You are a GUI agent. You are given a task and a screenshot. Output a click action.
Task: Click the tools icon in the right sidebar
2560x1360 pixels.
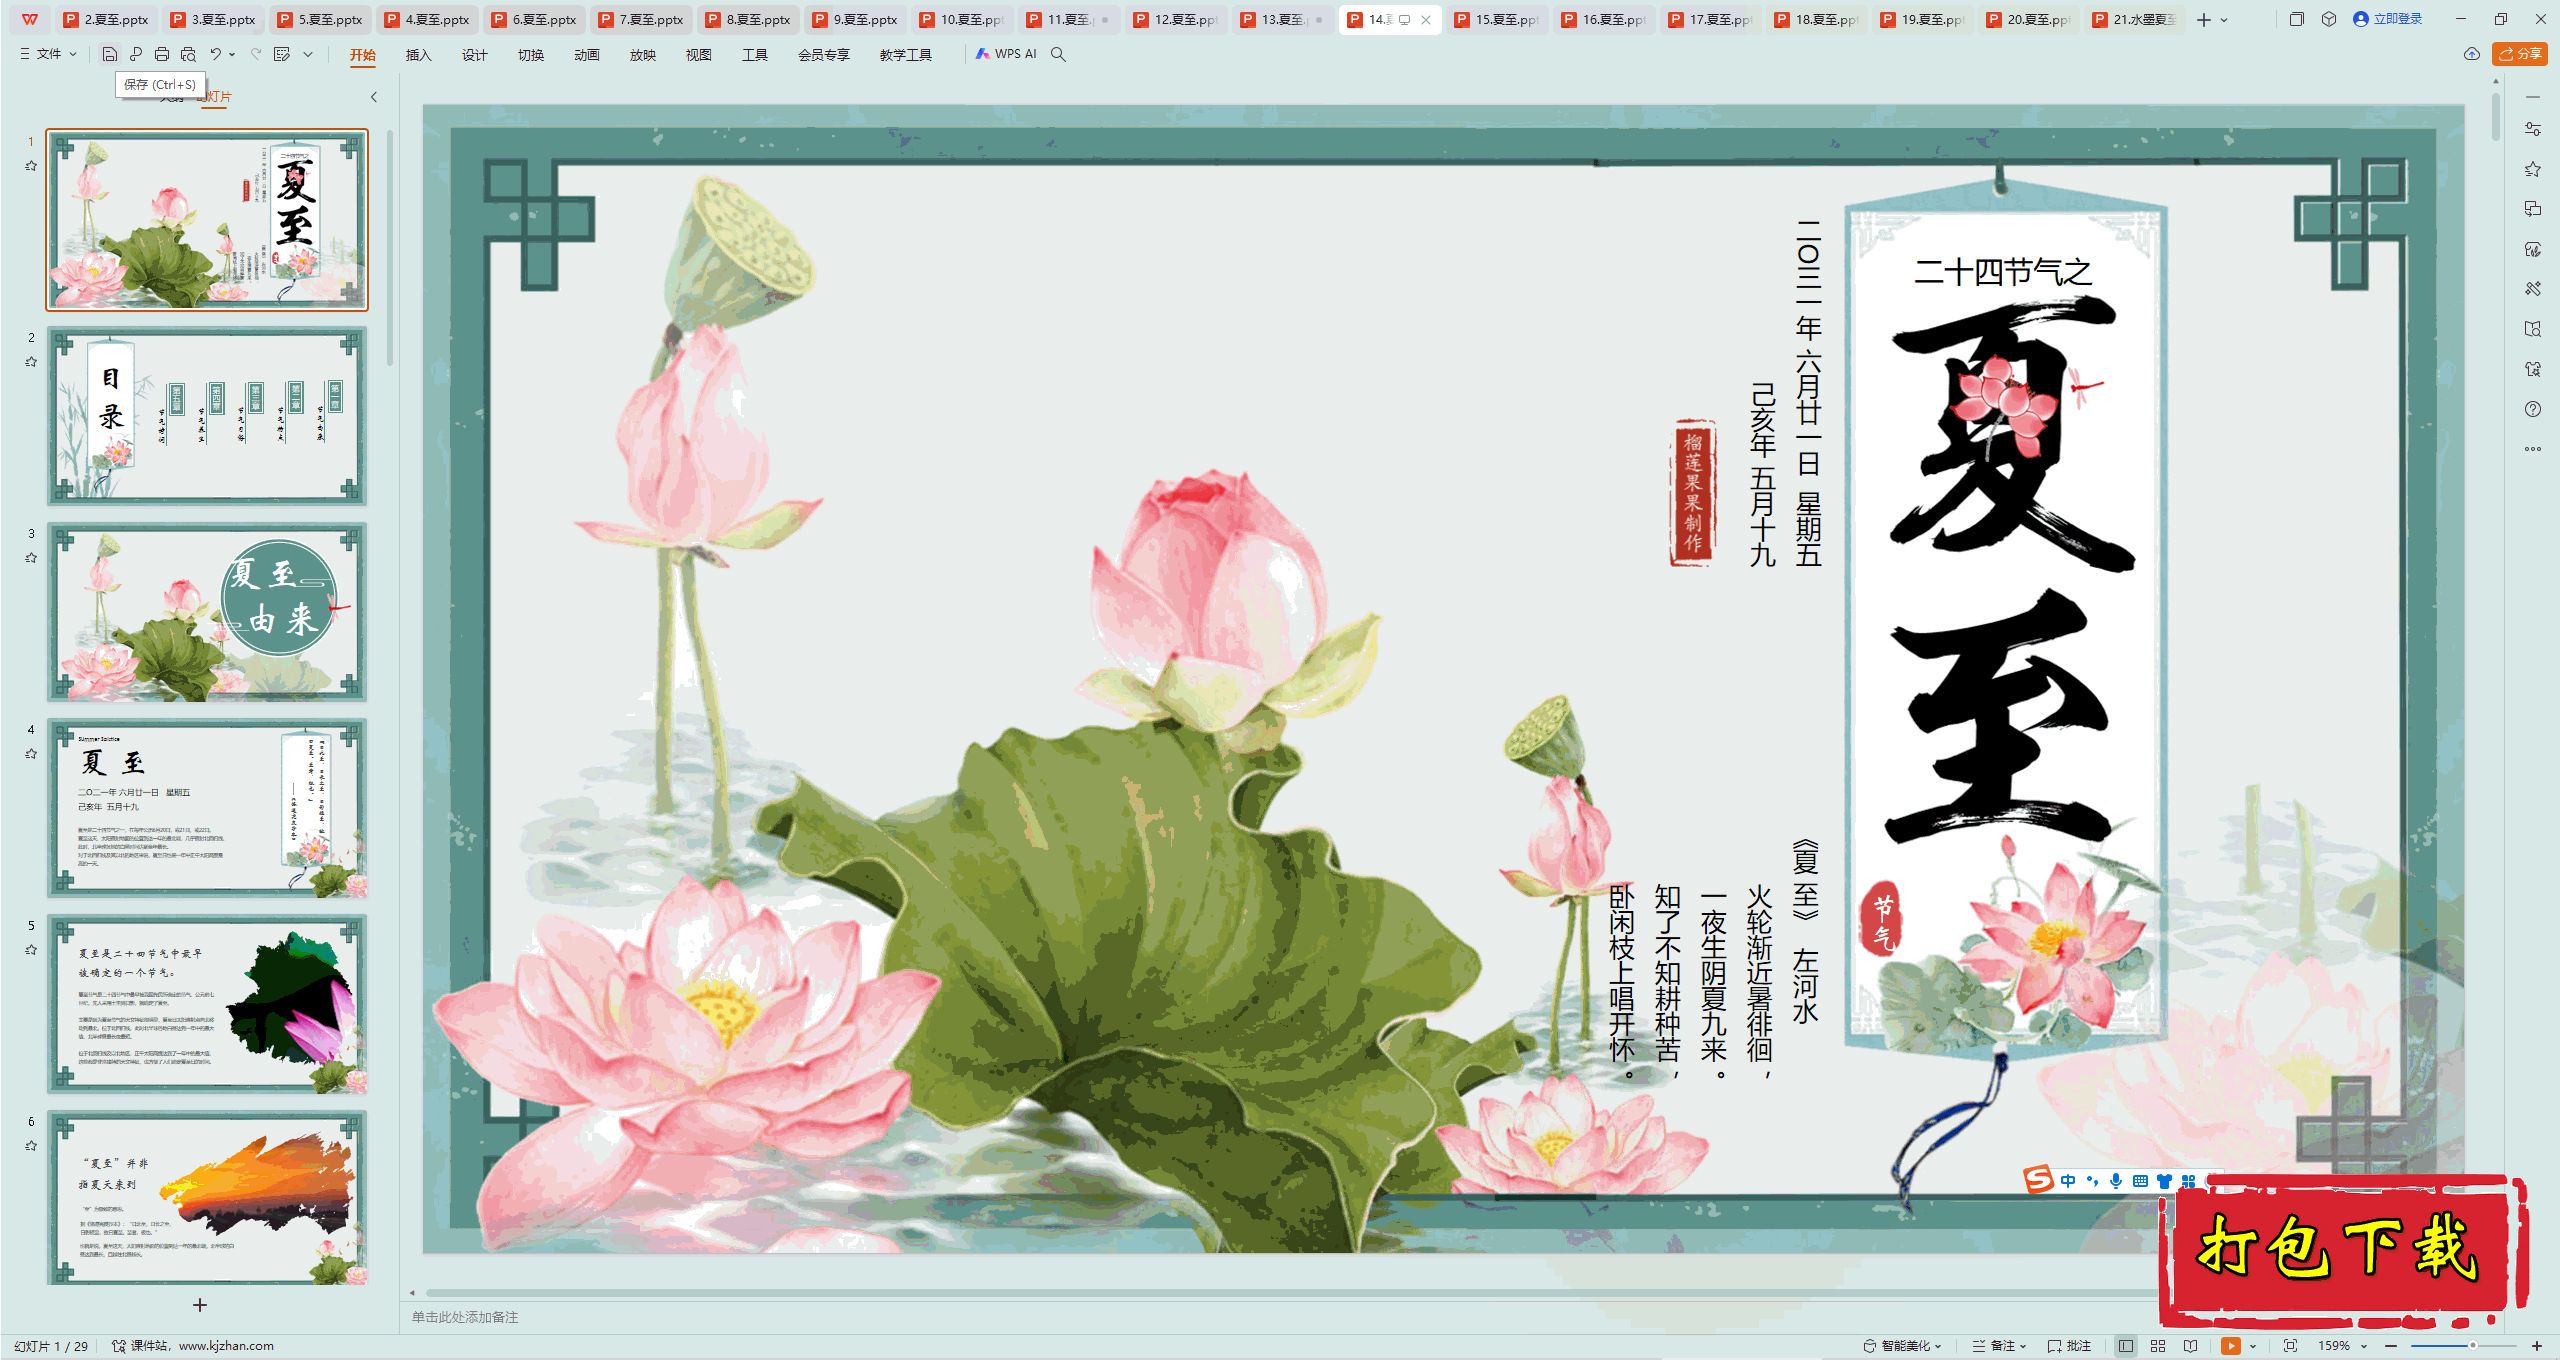tap(2533, 289)
